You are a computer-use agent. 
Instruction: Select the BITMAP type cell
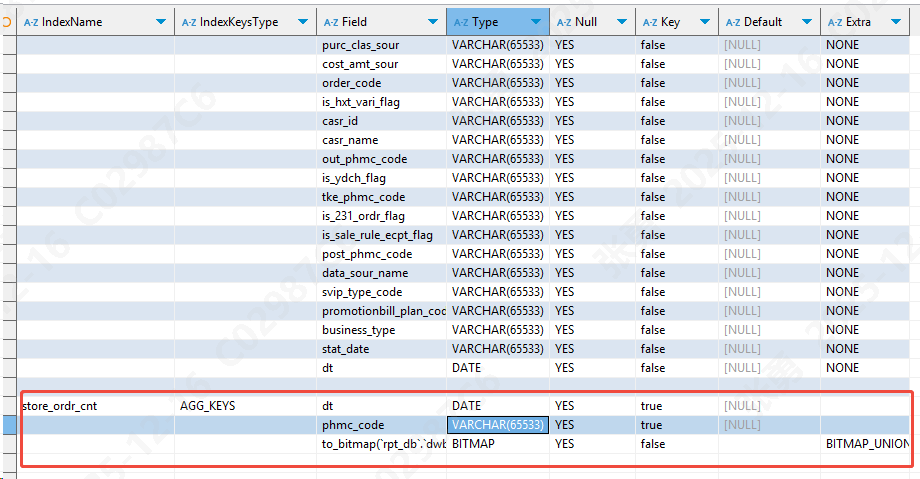click(x=498, y=444)
